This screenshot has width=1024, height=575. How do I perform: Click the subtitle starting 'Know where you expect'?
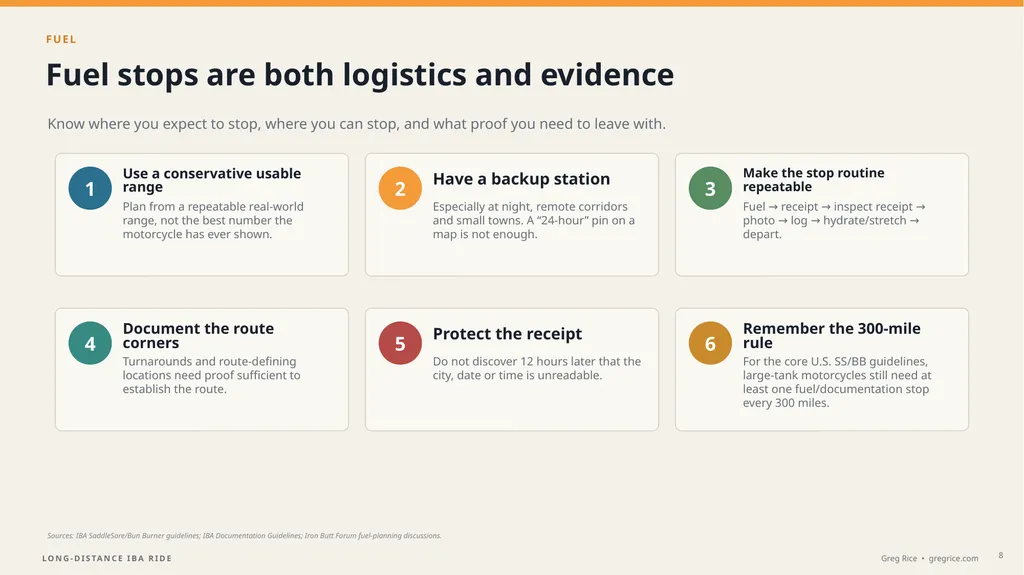click(357, 123)
